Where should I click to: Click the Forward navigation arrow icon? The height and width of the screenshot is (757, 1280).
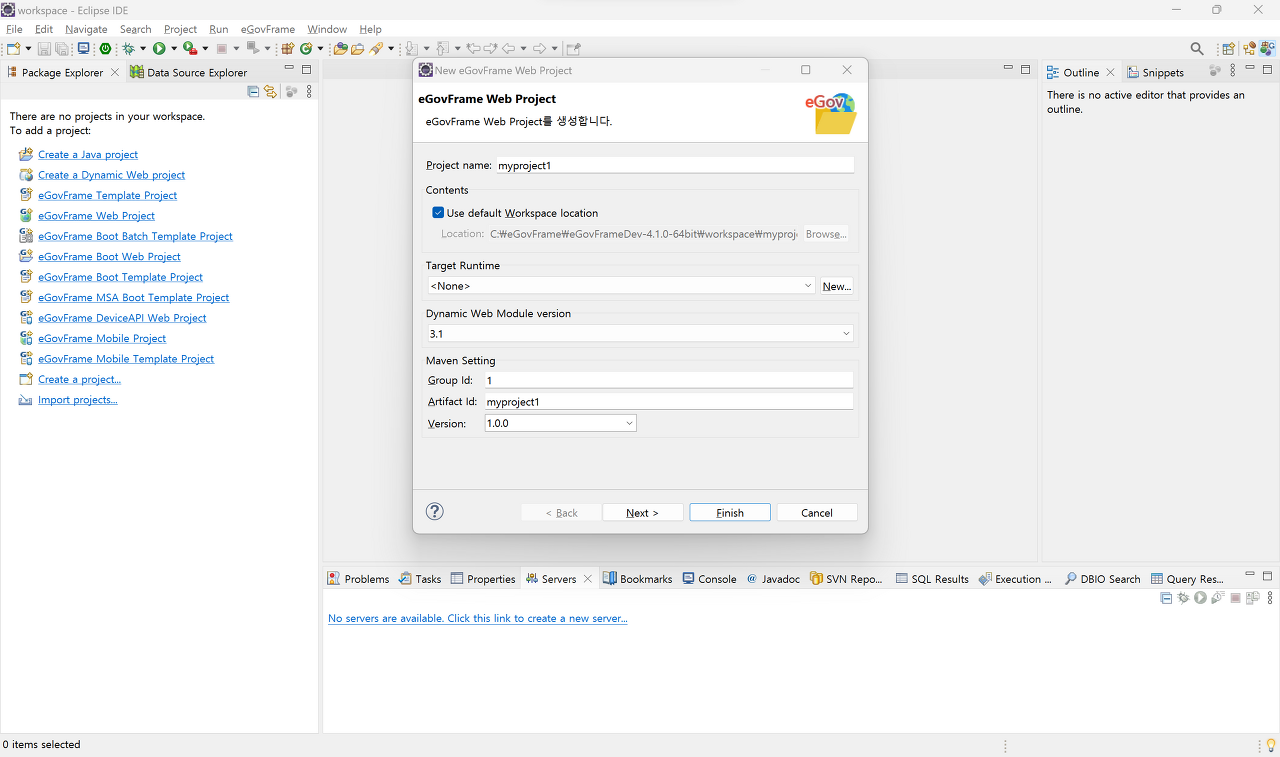[x=540, y=48]
